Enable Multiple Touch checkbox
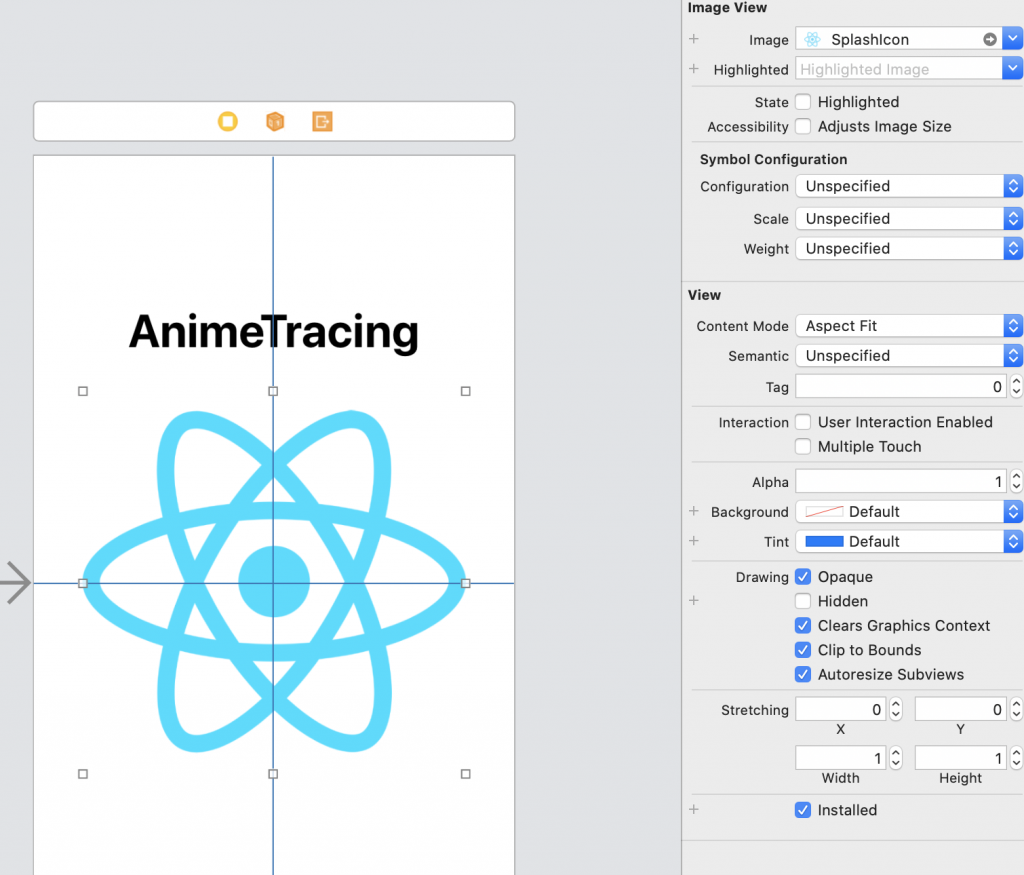 (803, 447)
